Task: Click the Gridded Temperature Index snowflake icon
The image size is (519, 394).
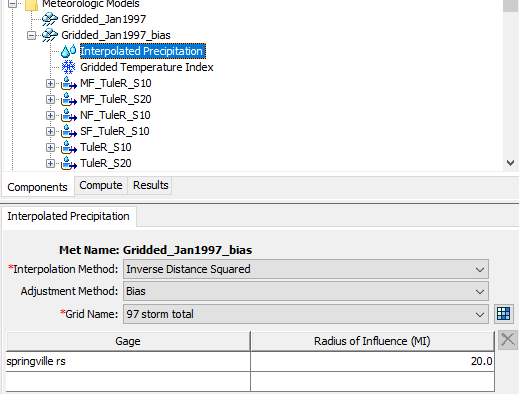Action: point(69,67)
